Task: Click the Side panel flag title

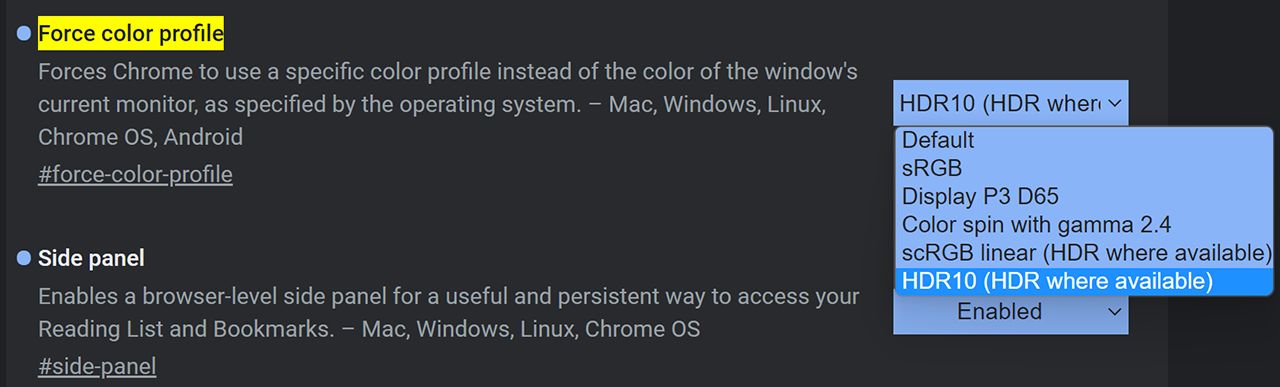Action: click(x=91, y=259)
